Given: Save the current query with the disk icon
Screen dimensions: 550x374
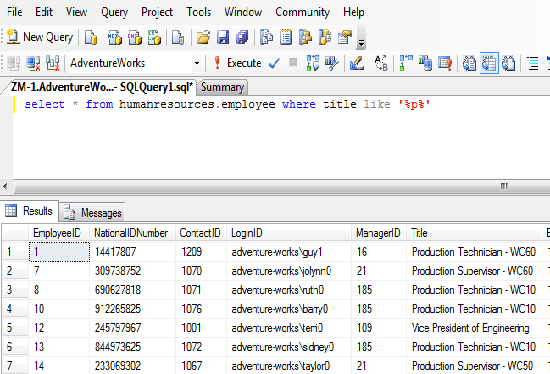Looking at the screenshot, I should pyautogui.click(x=223, y=37).
